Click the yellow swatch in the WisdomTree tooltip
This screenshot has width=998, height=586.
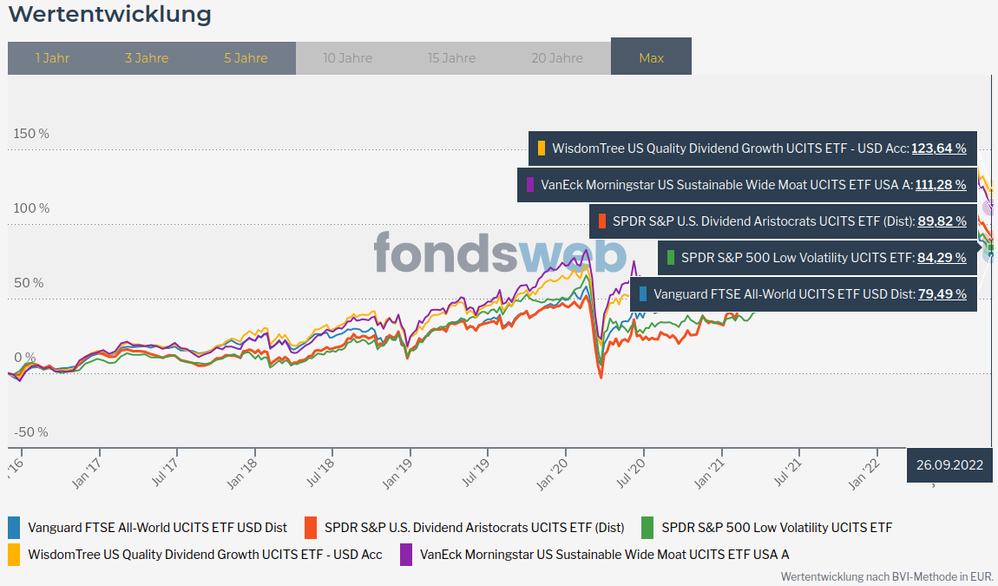point(542,148)
